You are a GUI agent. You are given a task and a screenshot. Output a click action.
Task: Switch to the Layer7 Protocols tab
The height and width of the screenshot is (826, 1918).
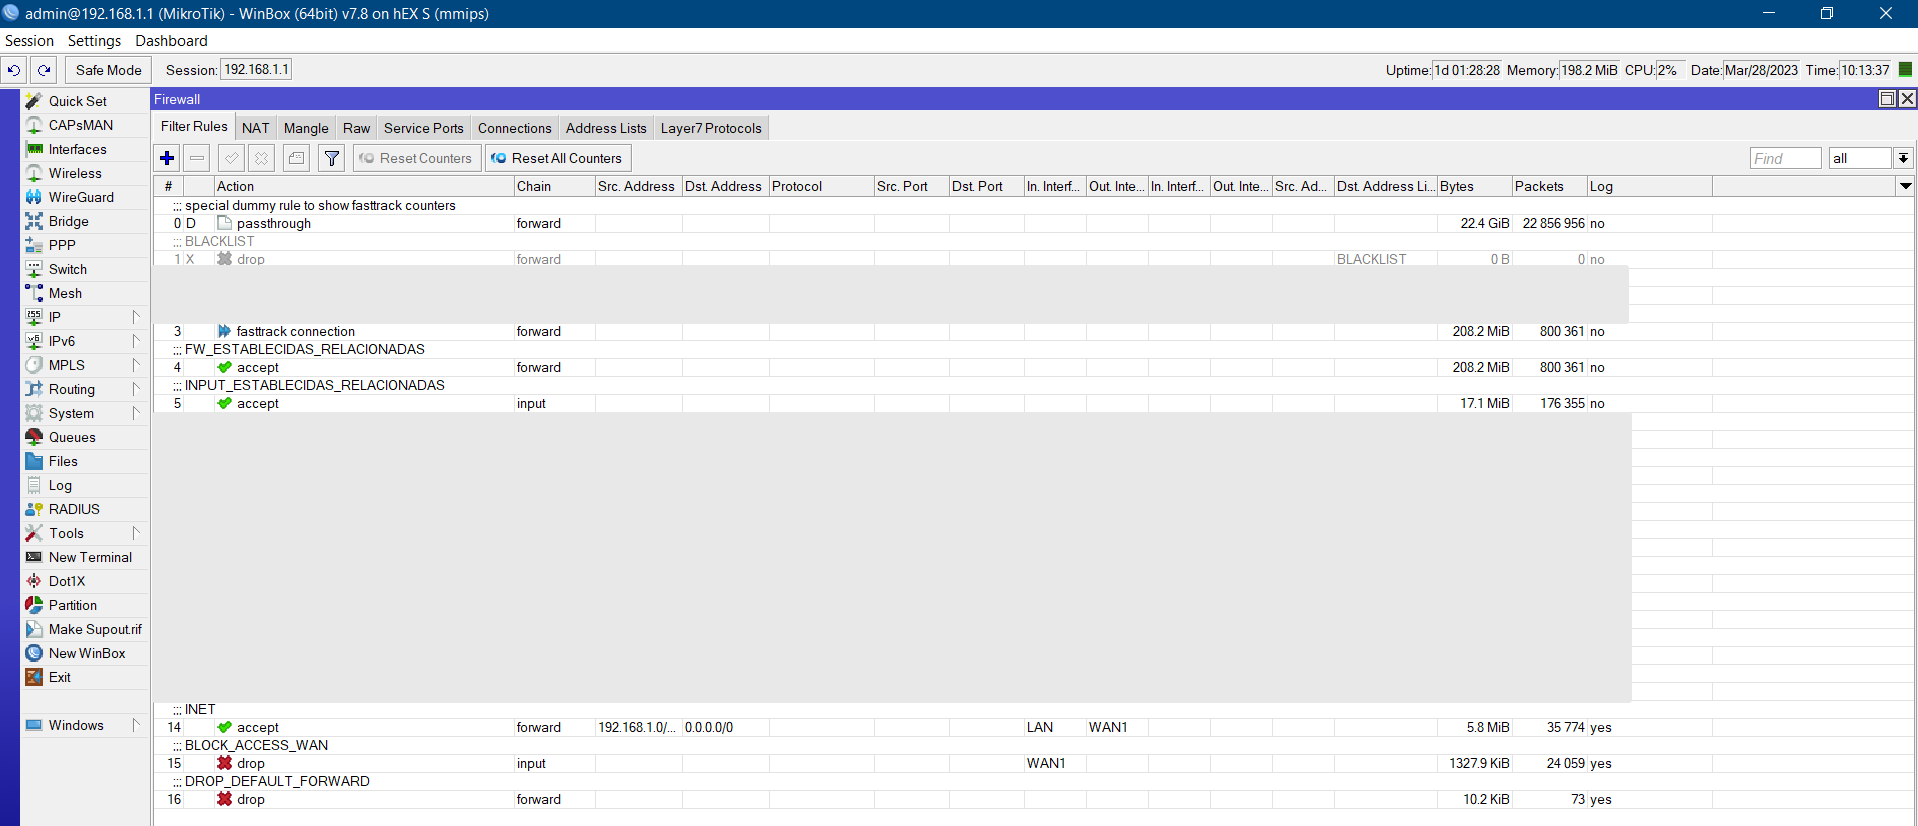point(711,128)
